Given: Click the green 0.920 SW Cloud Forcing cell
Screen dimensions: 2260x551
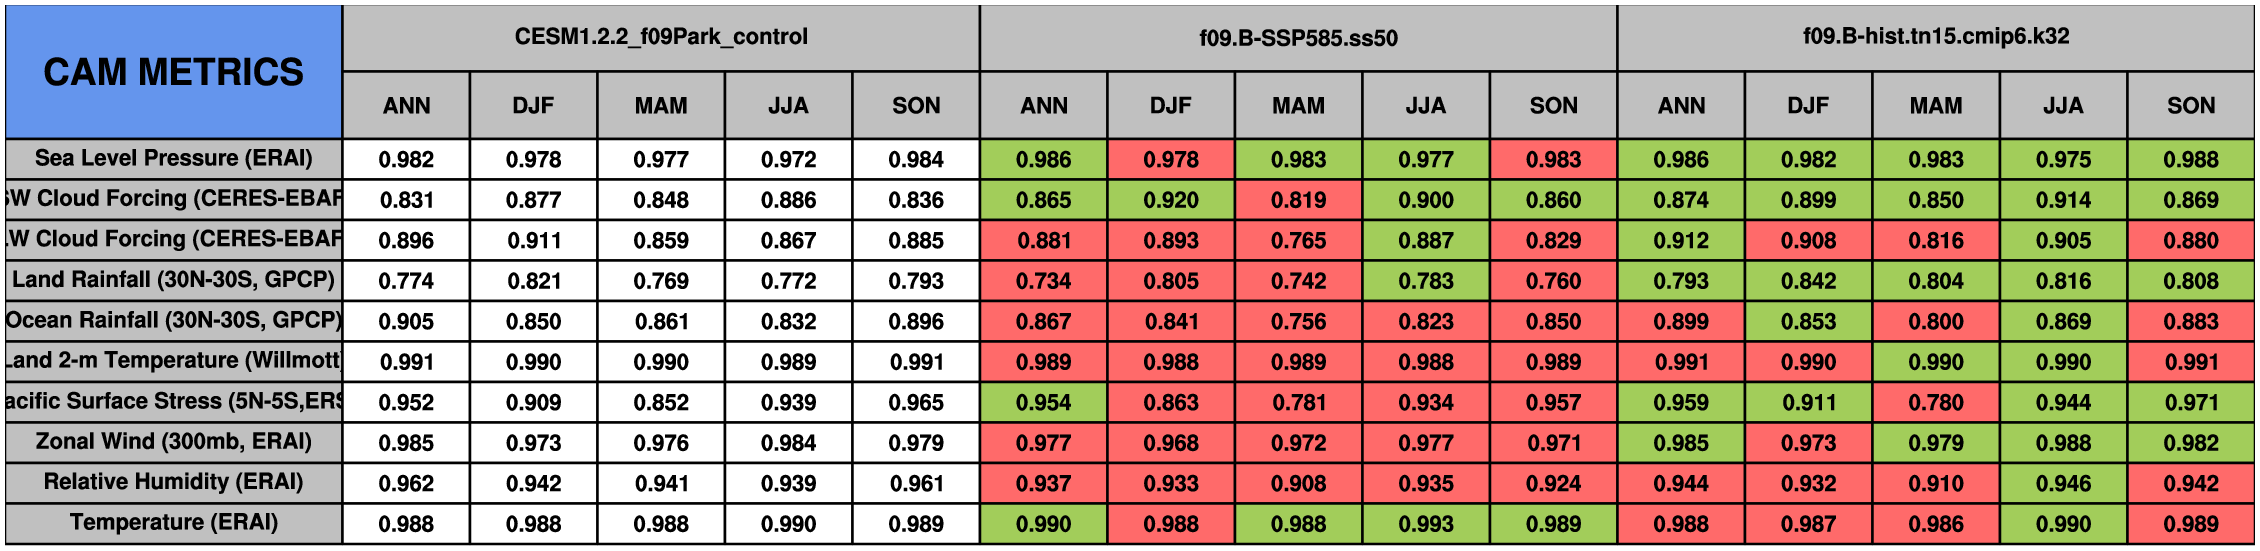Looking at the screenshot, I should (x=1171, y=200).
